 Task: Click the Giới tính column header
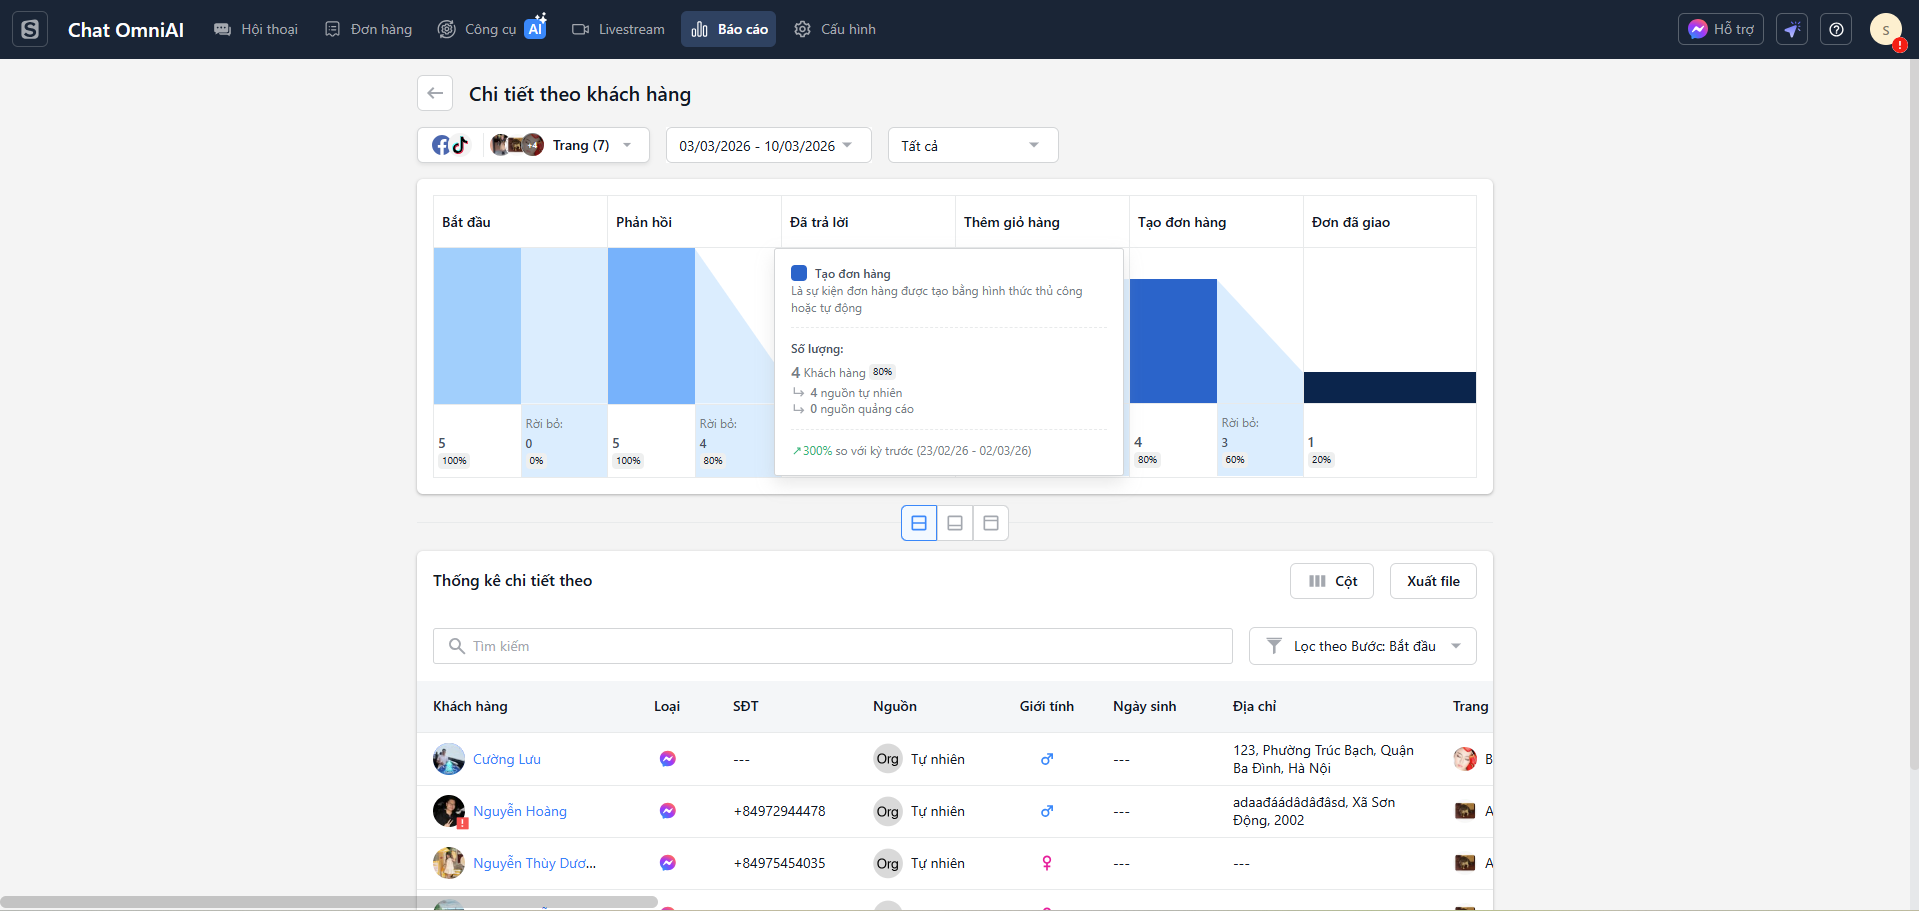[1047, 706]
